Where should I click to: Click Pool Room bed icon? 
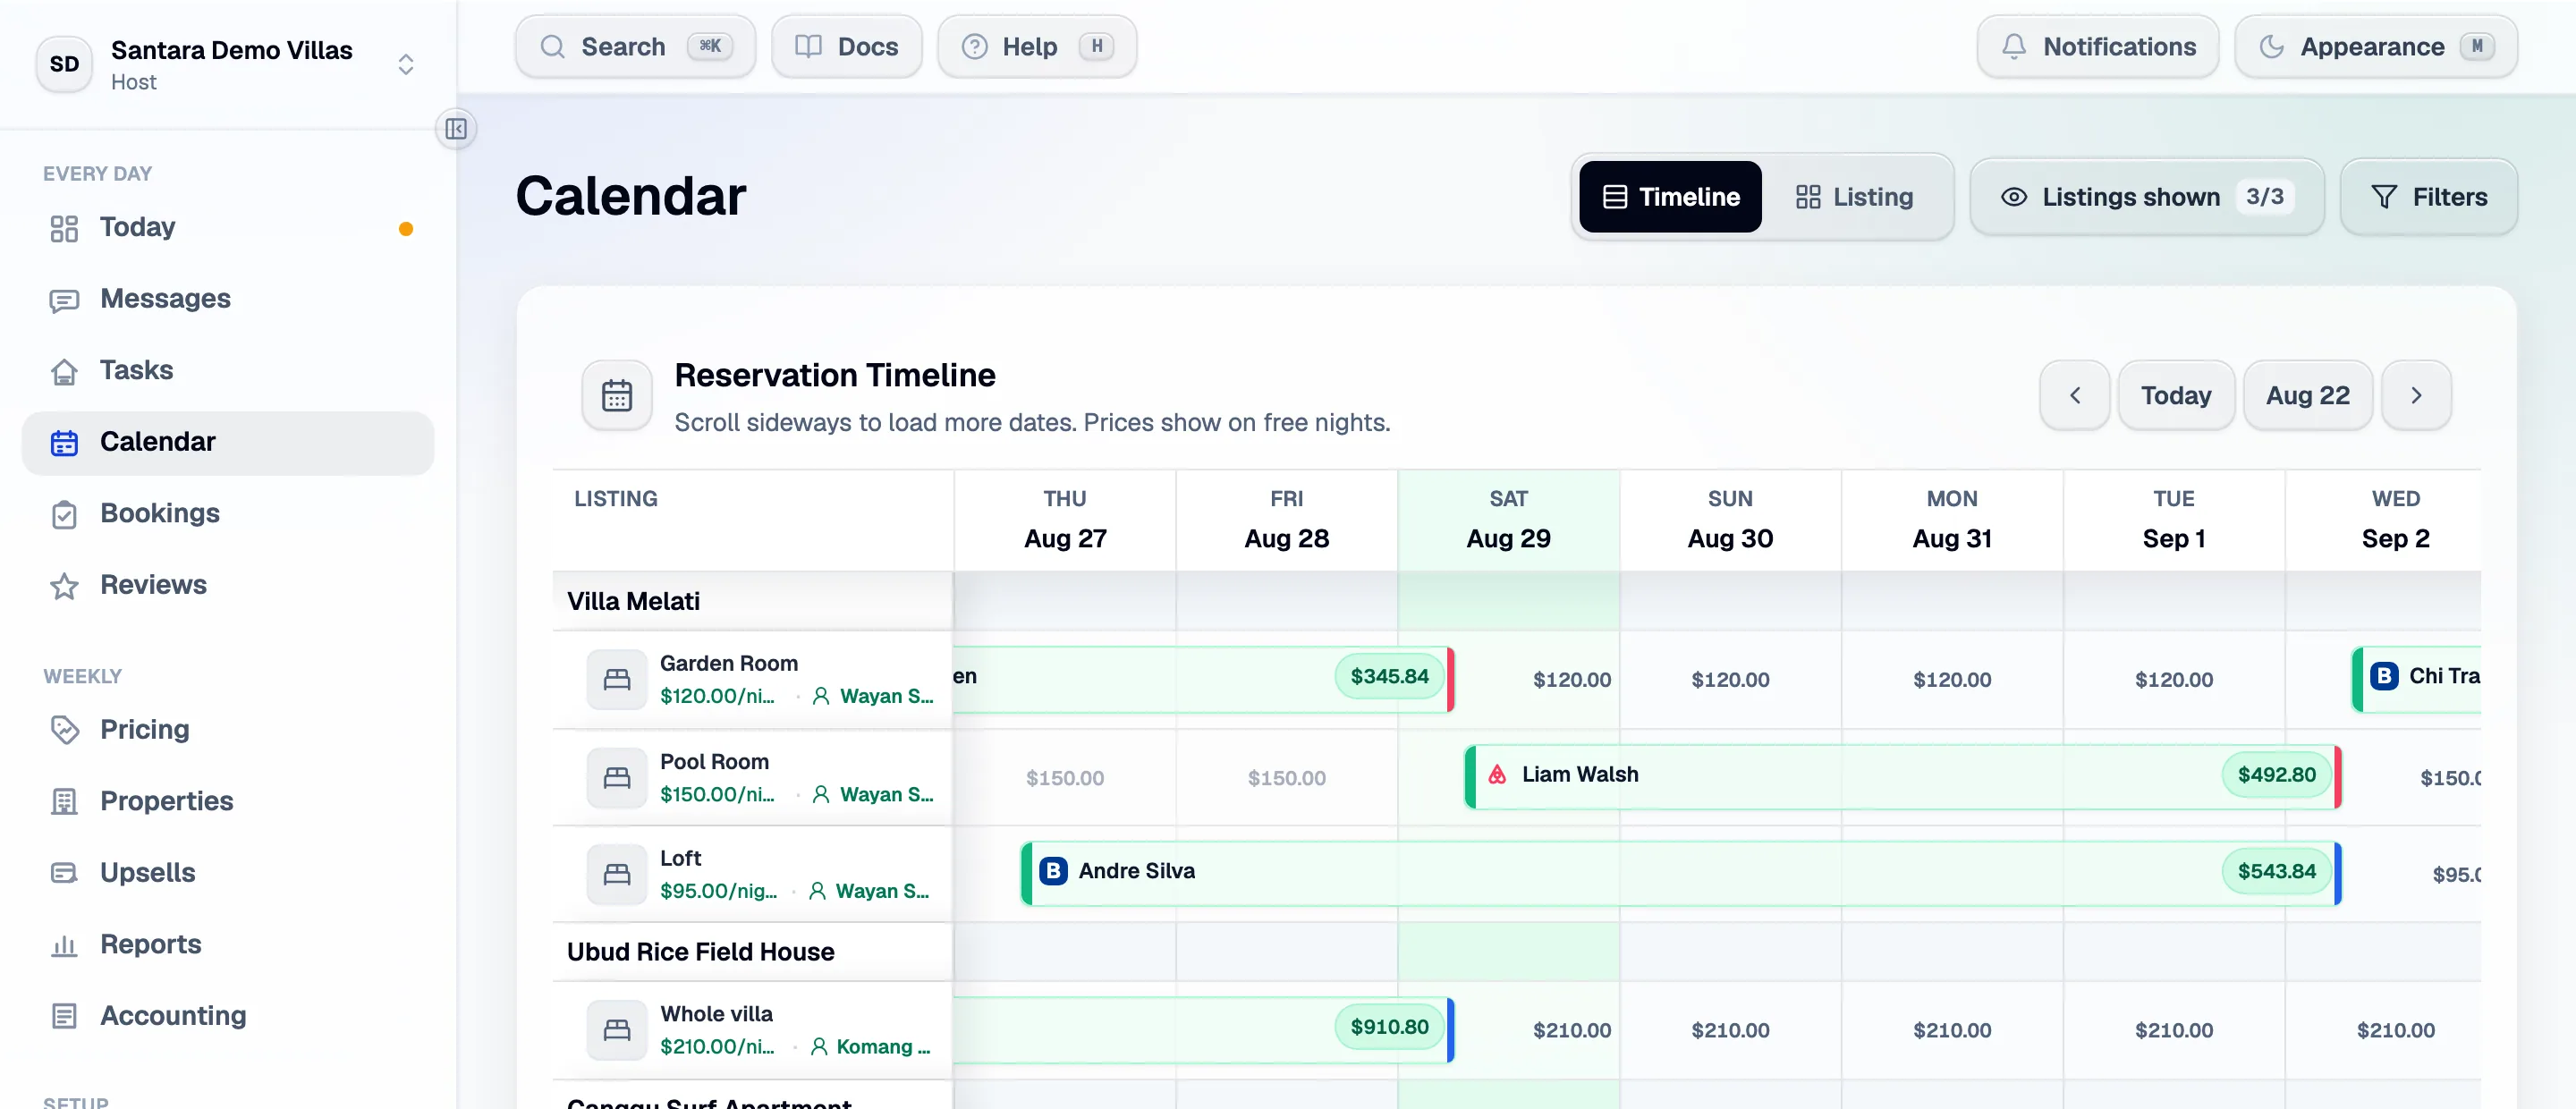pos(617,778)
